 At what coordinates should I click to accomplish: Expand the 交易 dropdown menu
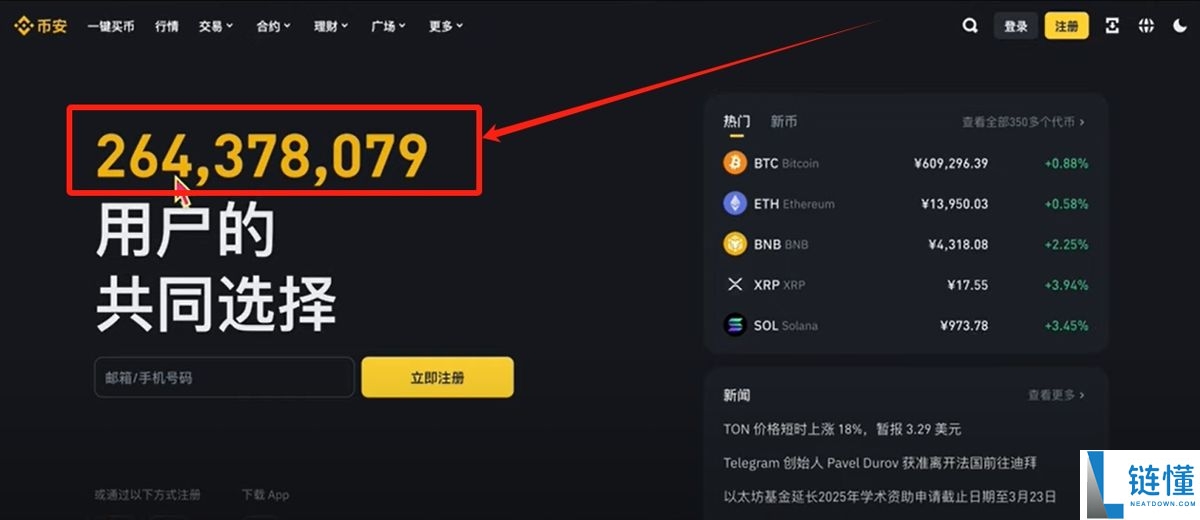click(215, 27)
